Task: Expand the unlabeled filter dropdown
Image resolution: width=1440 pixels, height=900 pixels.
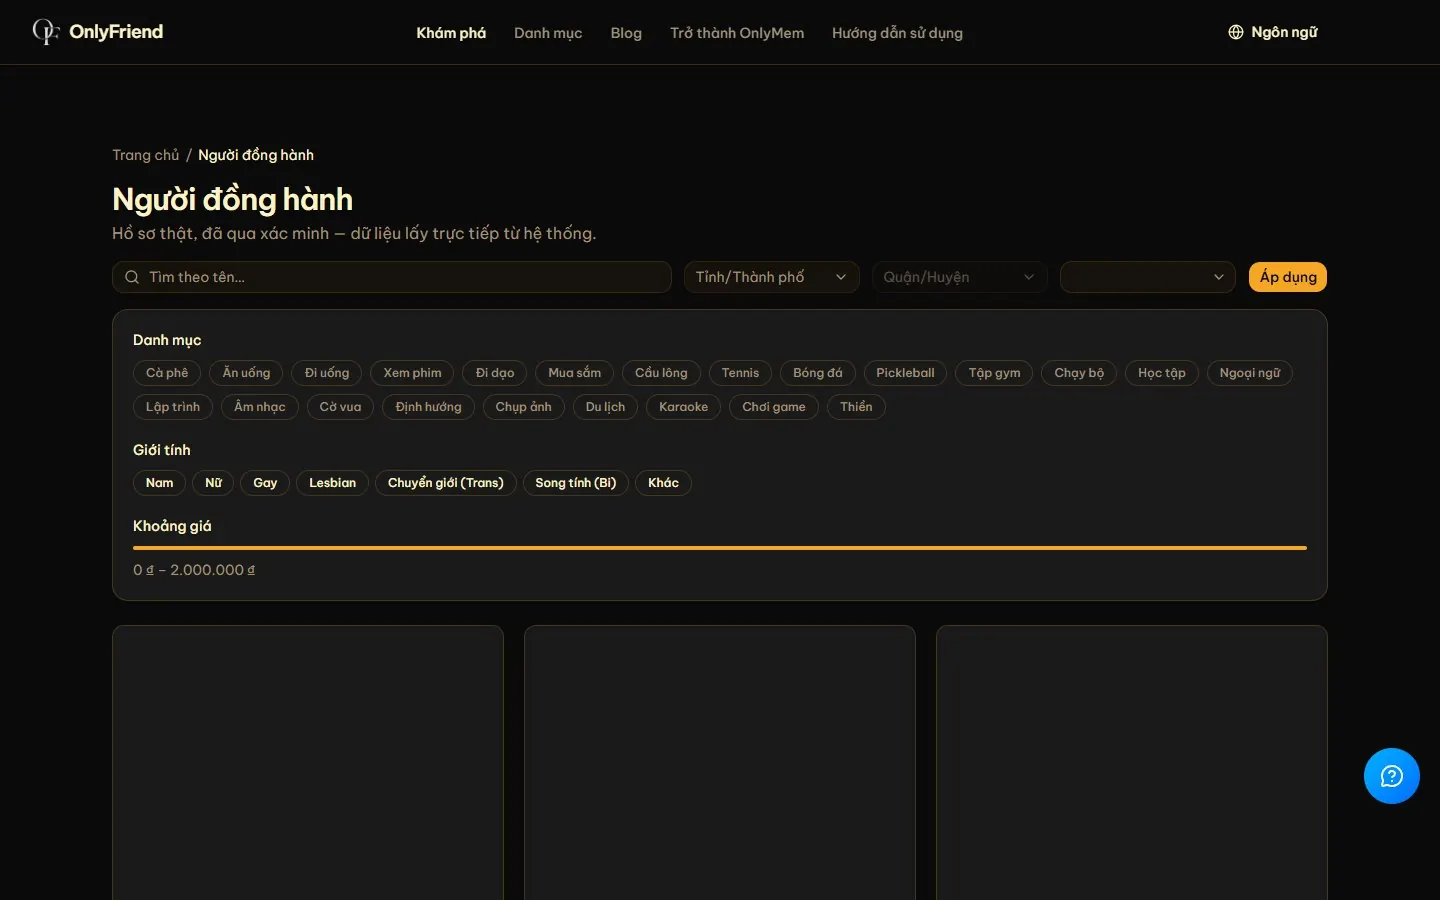Action: point(1148,277)
